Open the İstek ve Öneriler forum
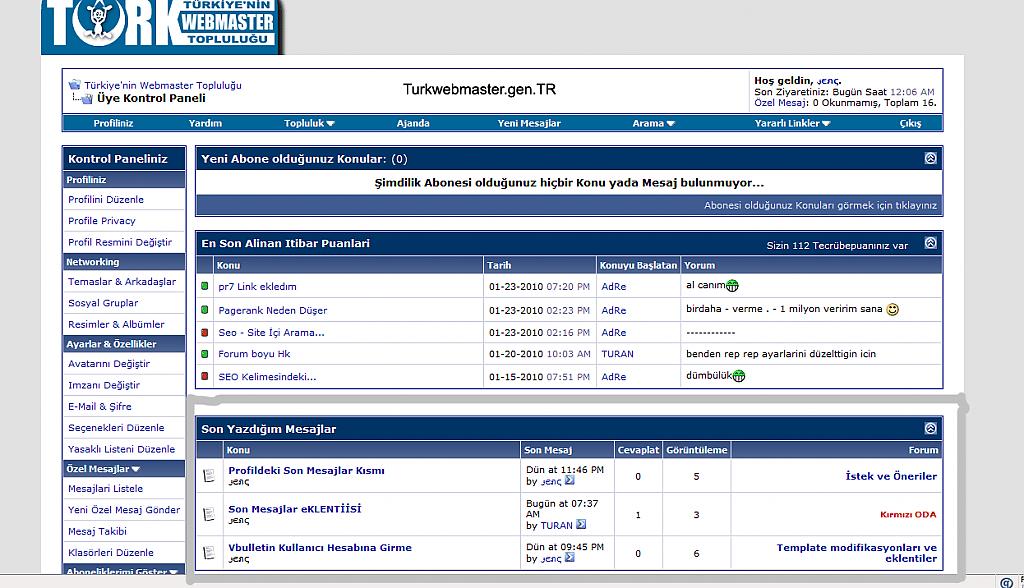Screen dimensions: 1024x588 pos(891,476)
